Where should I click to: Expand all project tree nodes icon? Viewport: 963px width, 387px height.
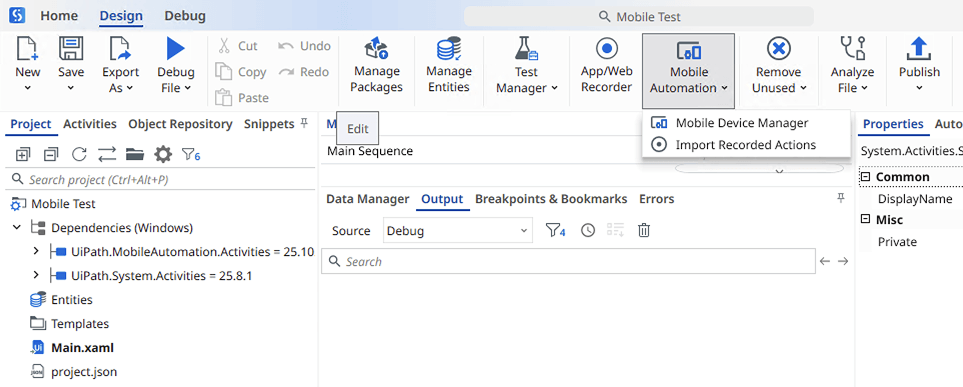23,155
